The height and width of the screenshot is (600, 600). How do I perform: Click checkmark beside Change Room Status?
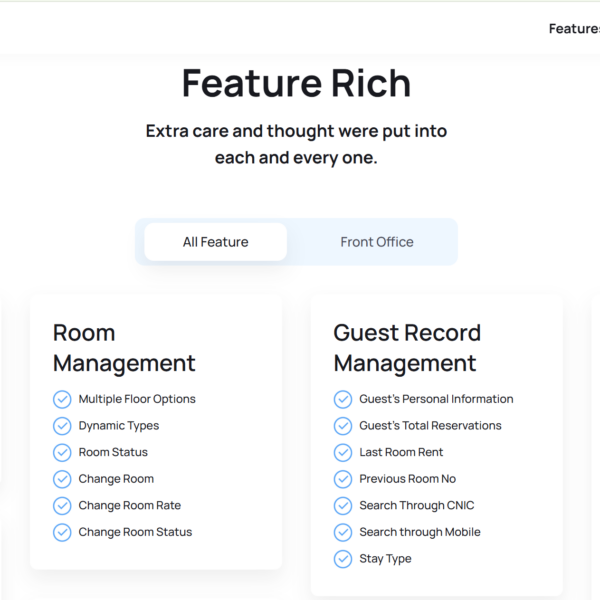62,532
